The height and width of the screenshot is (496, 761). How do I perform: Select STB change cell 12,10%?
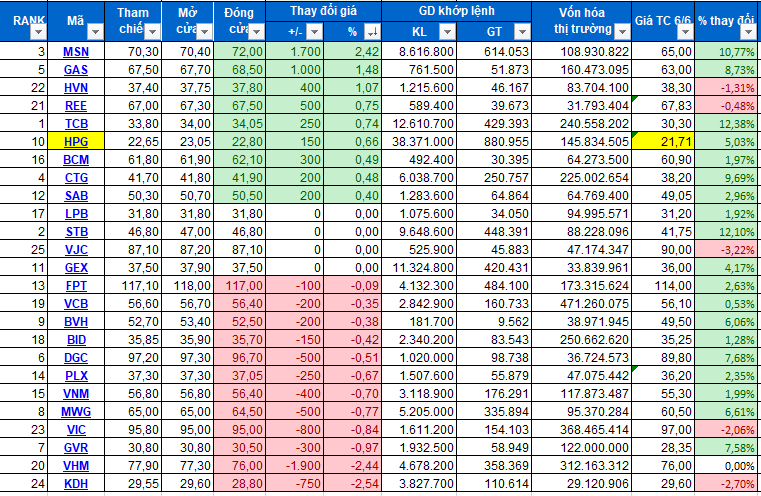pos(725,231)
